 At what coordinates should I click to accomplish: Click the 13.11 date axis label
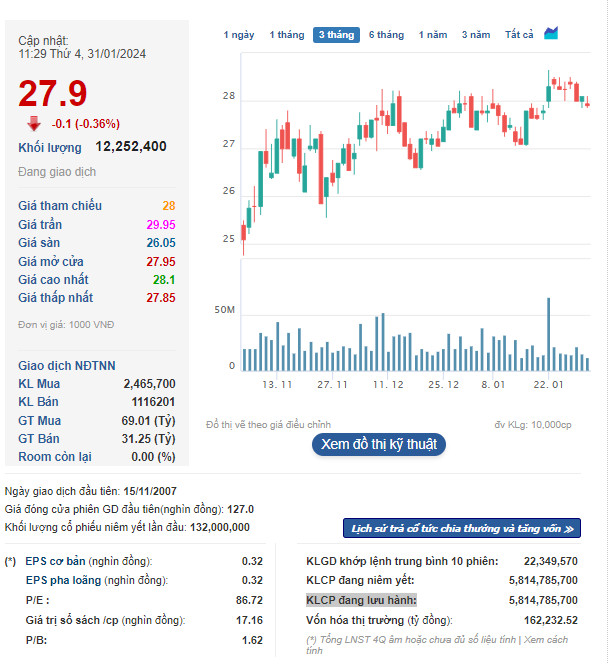coord(277,385)
